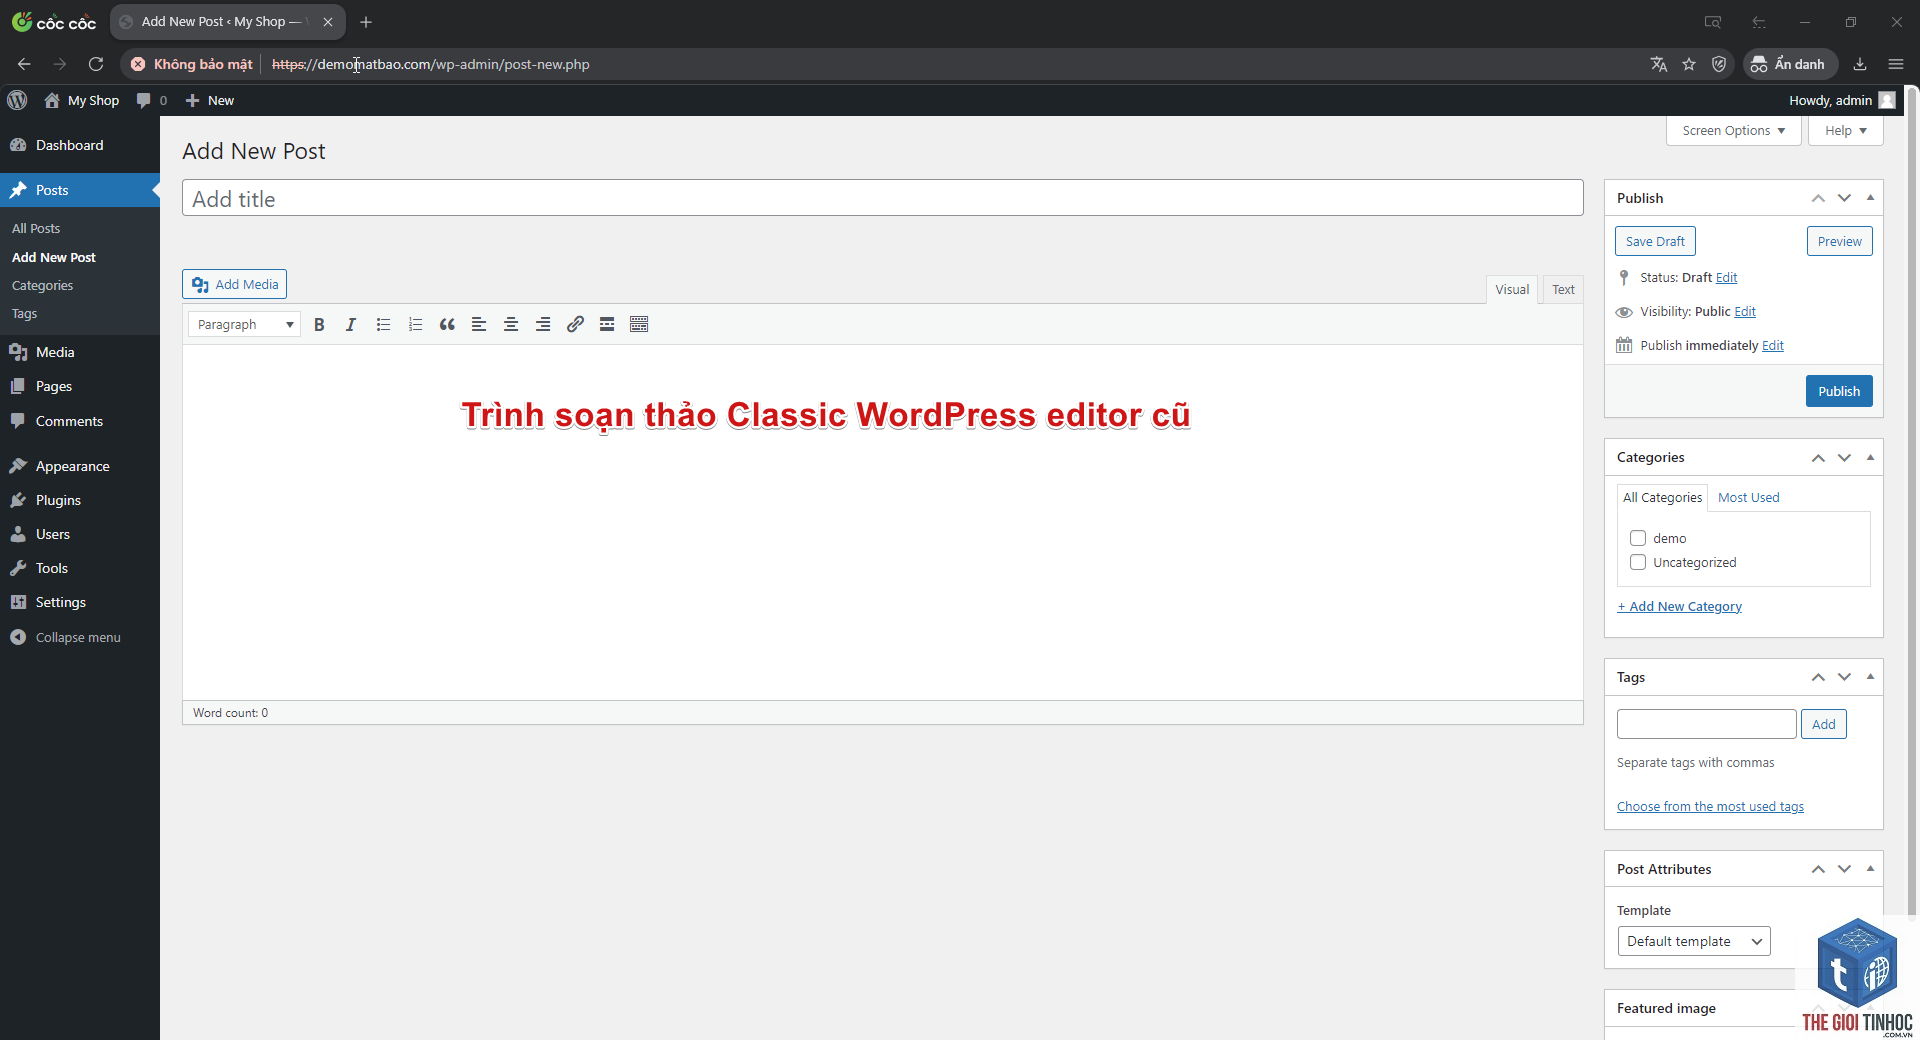This screenshot has width=1920, height=1040.
Task: Edit the post Status
Action: [x=1726, y=277]
